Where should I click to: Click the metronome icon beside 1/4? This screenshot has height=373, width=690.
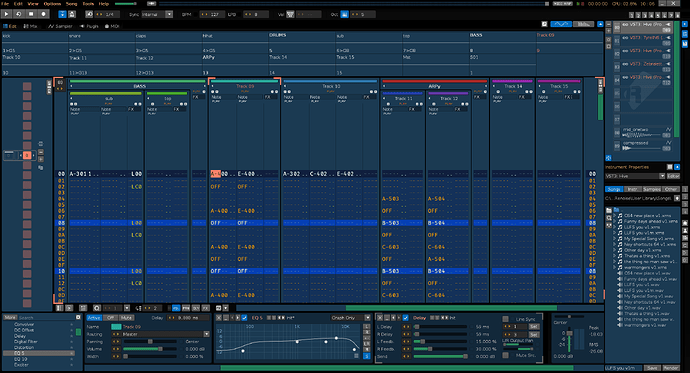[x=89, y=14]
